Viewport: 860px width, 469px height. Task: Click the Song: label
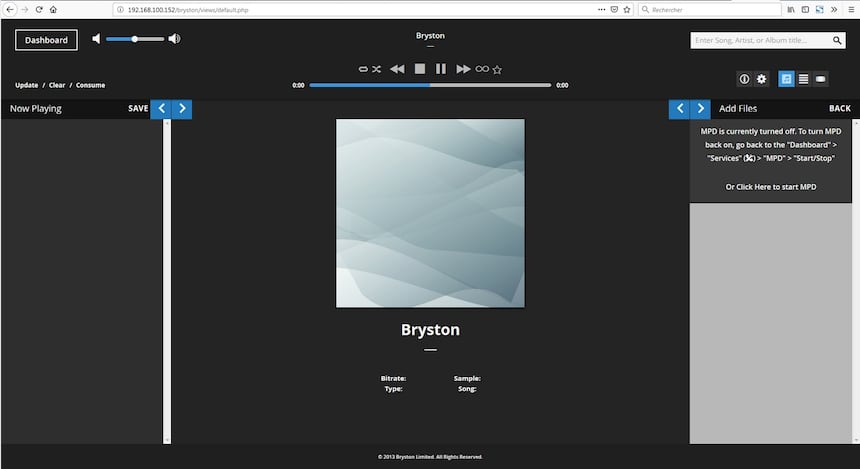point(467,389)
